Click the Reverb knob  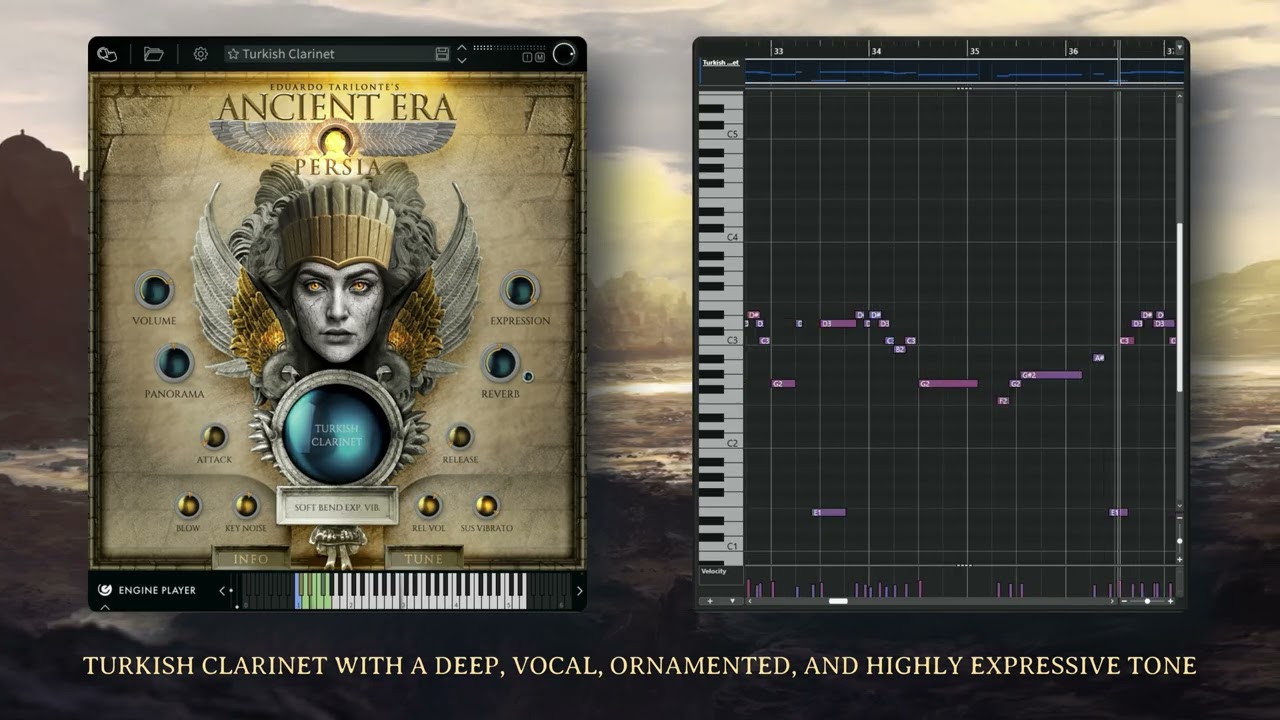(x=500, y=364)
